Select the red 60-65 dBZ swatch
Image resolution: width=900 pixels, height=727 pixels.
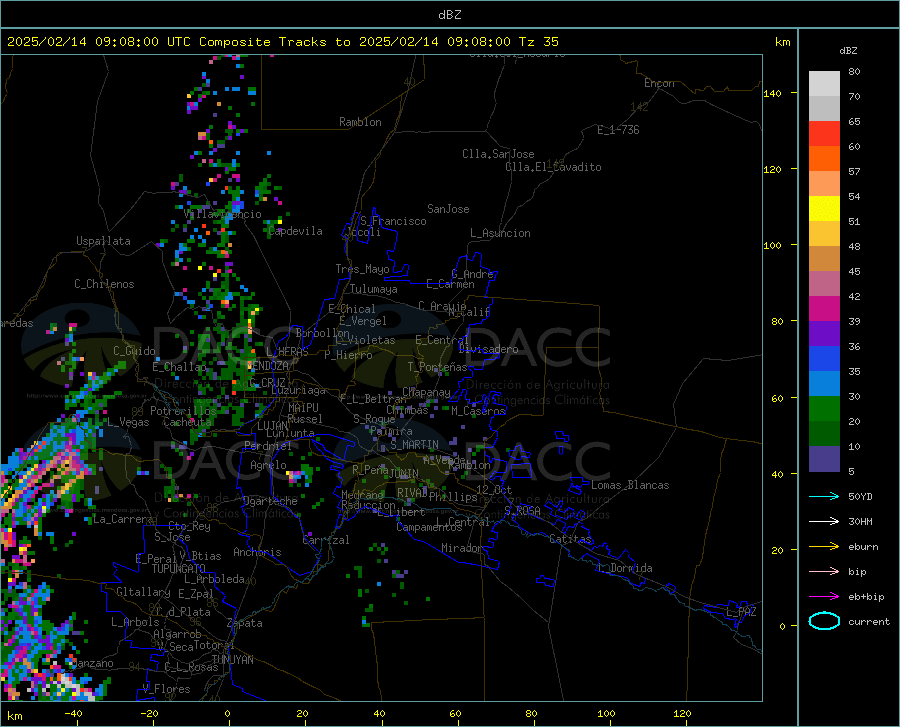[x=824, y=134]
